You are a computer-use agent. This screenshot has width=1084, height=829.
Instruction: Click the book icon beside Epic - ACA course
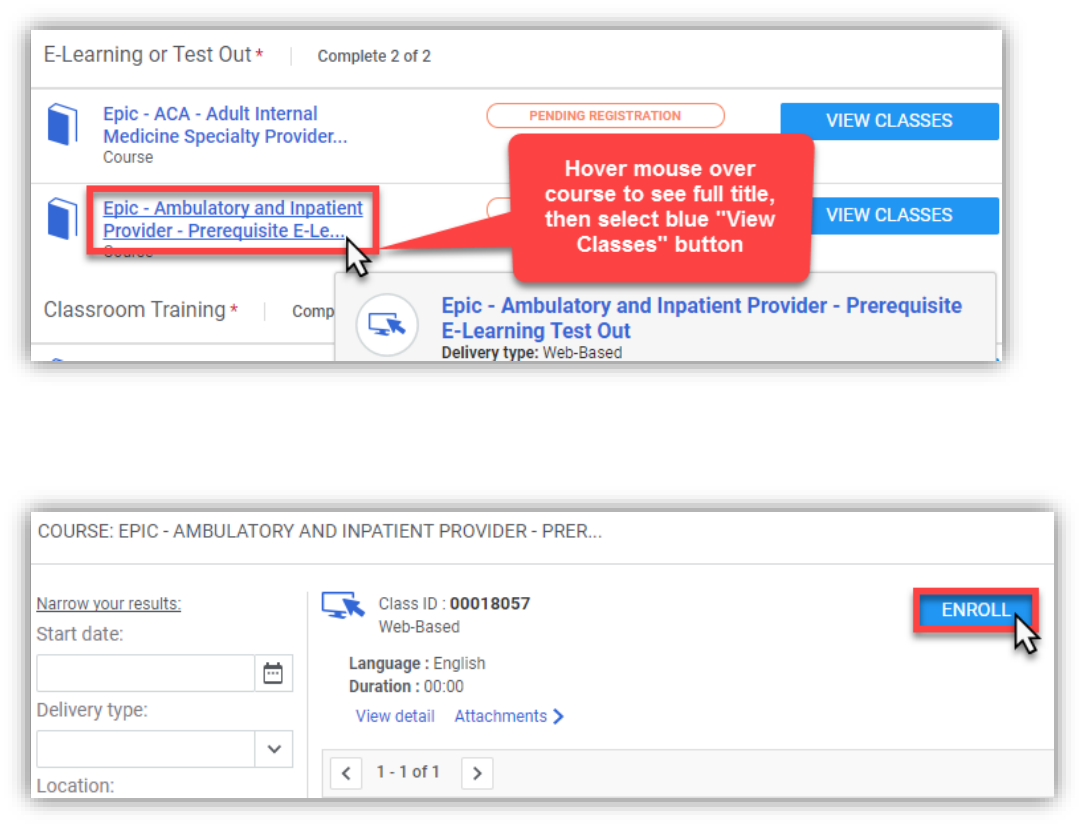62,124
